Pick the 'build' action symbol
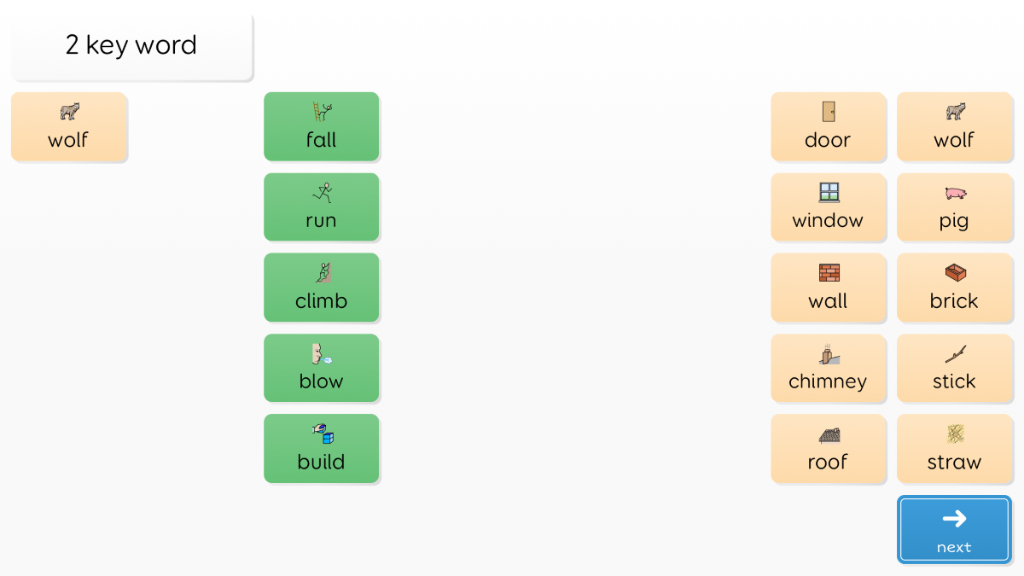Viewport: 1024px width, 576px height. pos(321,449)
